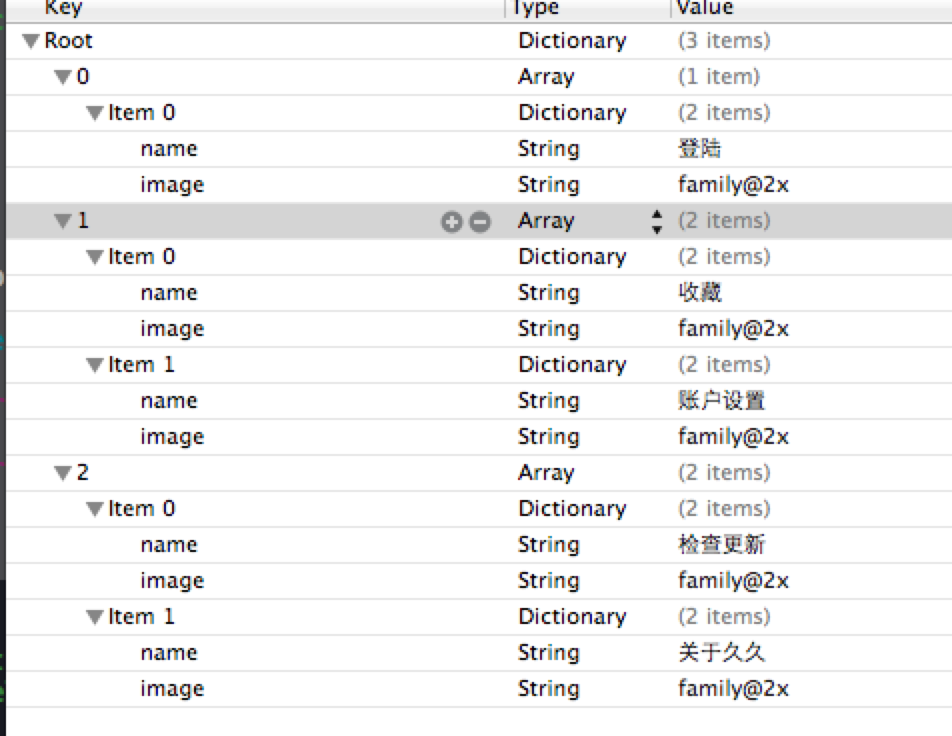
Task: Select family@2x value under 关于久久
Action: tap(733, 689)
